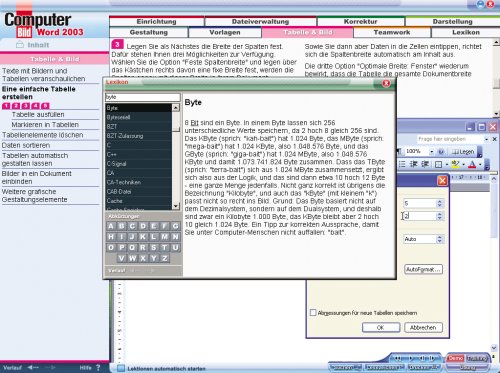
Task: Click the AutoFormat... button
Action: click(423, 269)
